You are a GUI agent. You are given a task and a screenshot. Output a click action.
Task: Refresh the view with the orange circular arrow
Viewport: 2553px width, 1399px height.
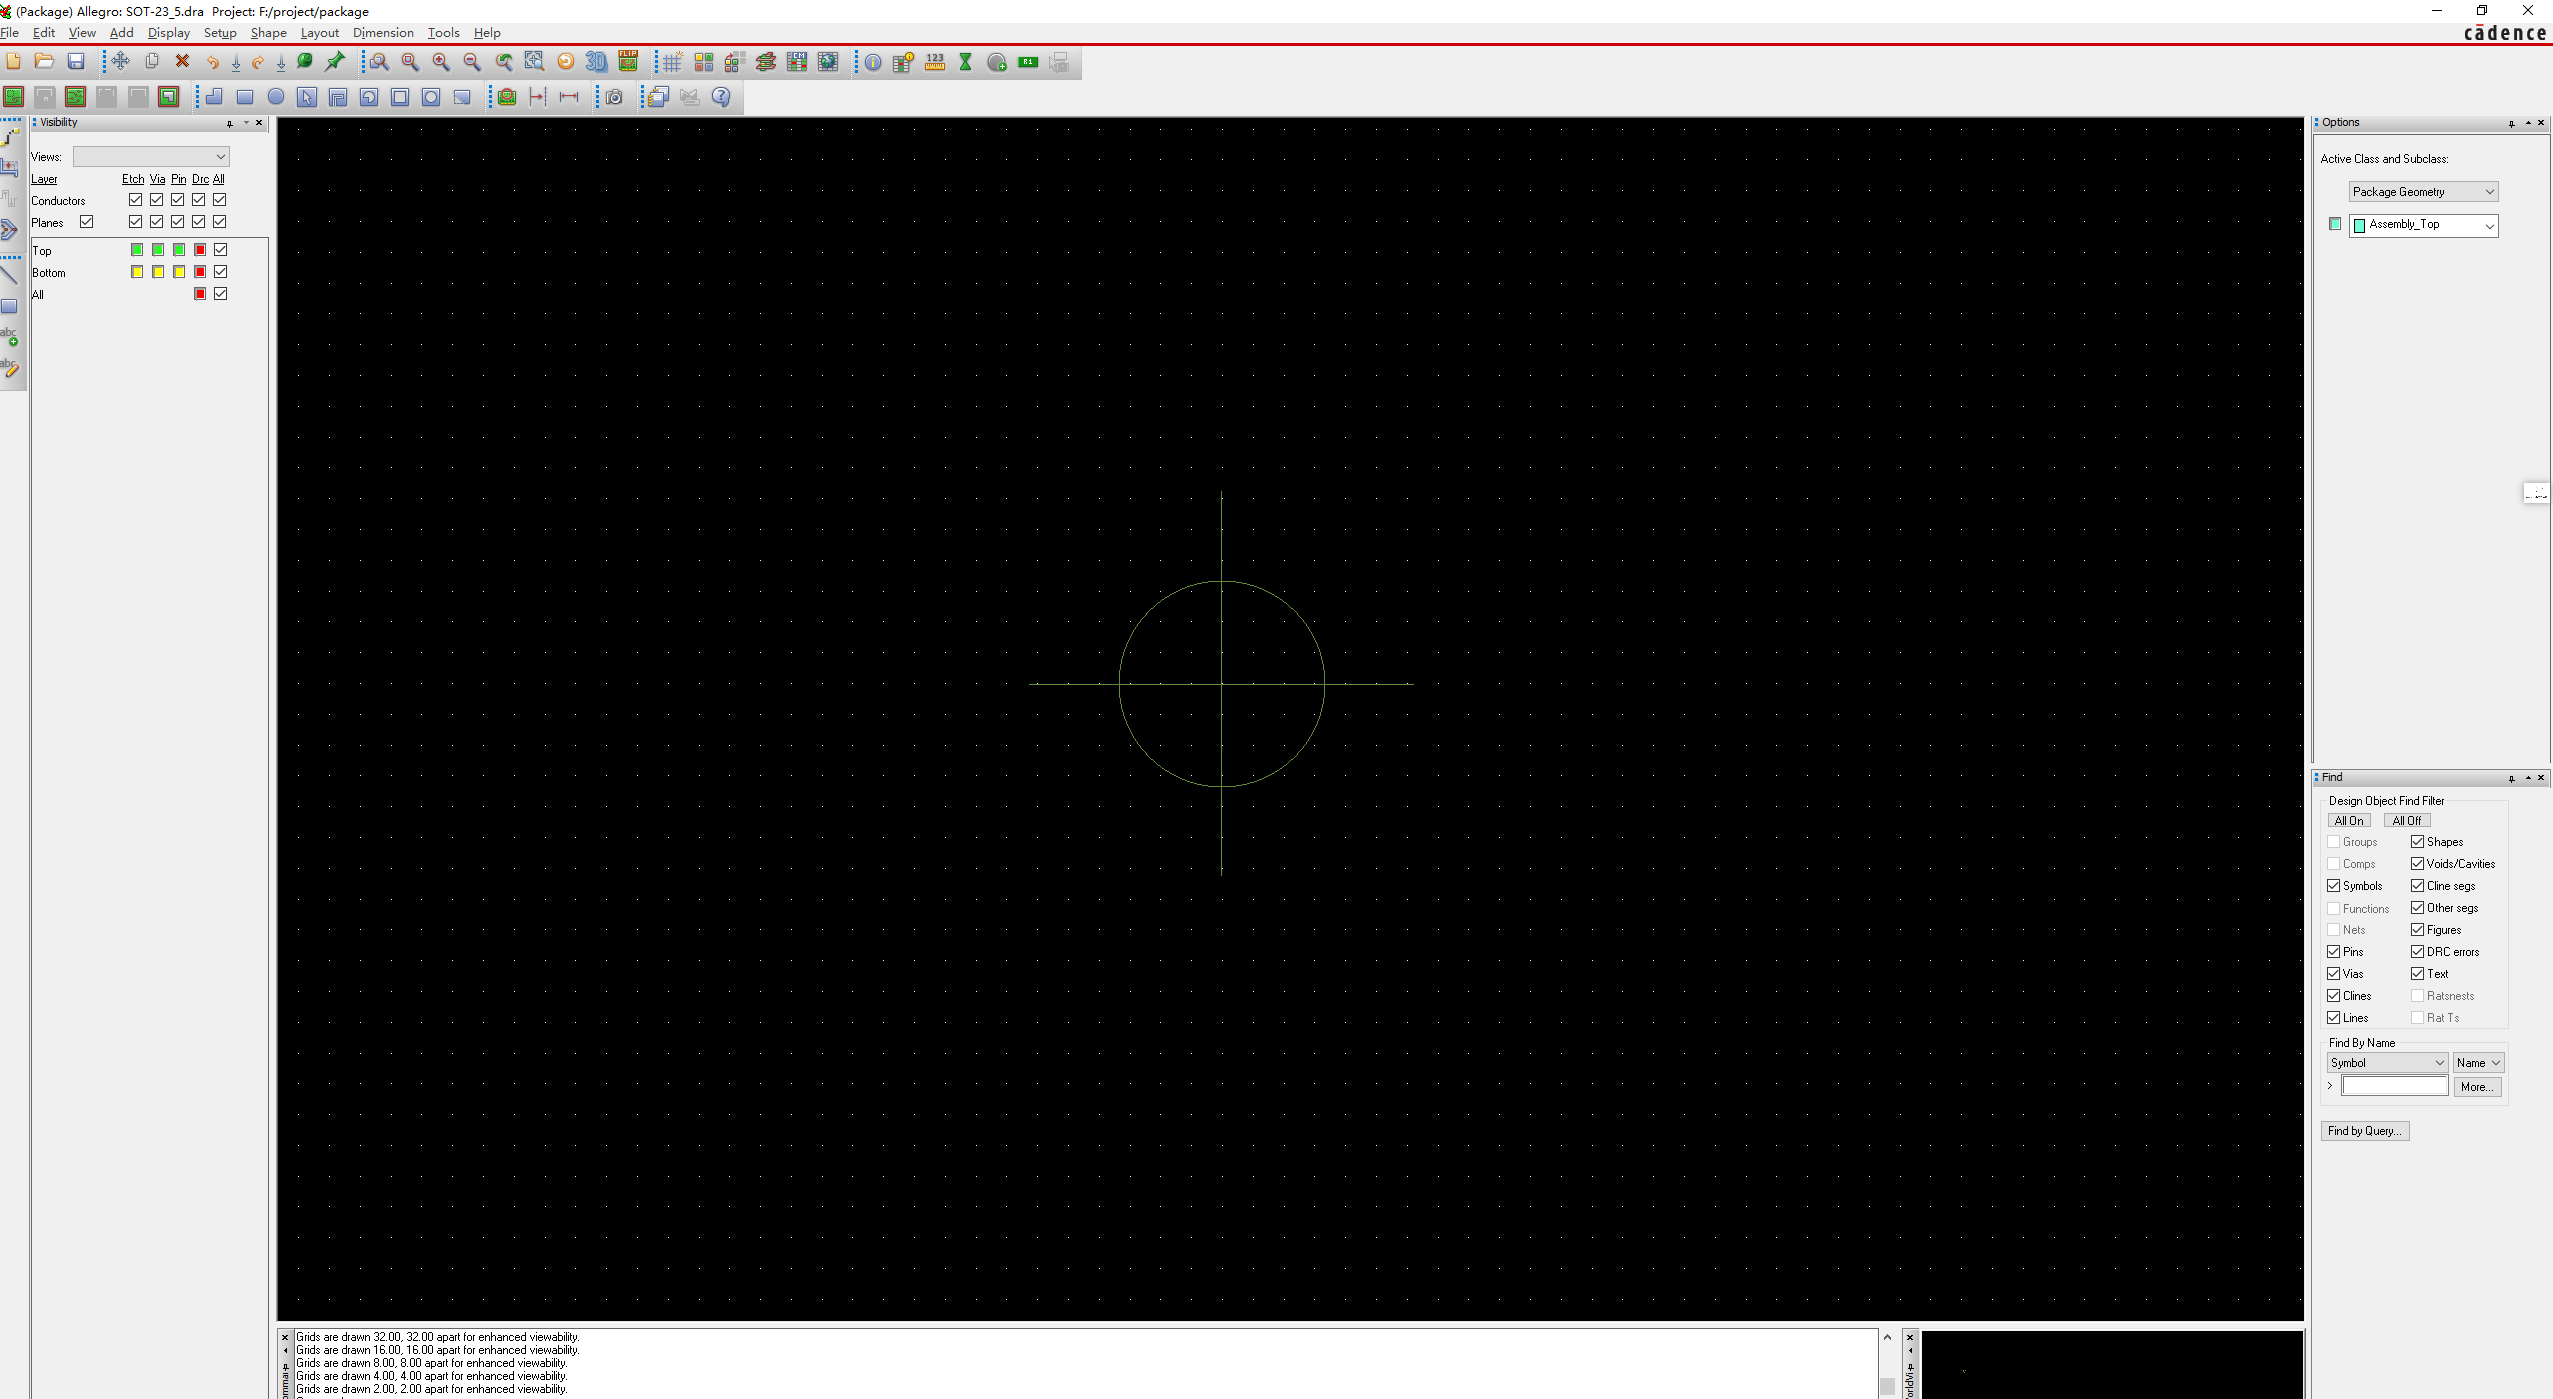[x=566, y=62]
